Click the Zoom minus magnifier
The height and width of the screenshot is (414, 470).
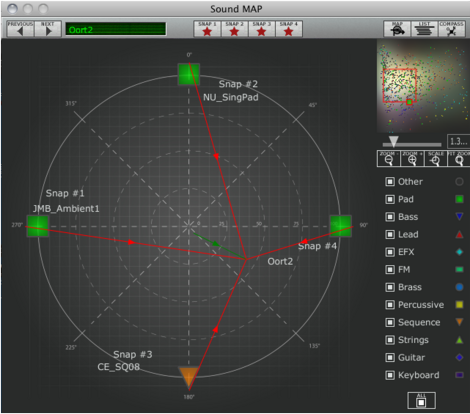388,158
